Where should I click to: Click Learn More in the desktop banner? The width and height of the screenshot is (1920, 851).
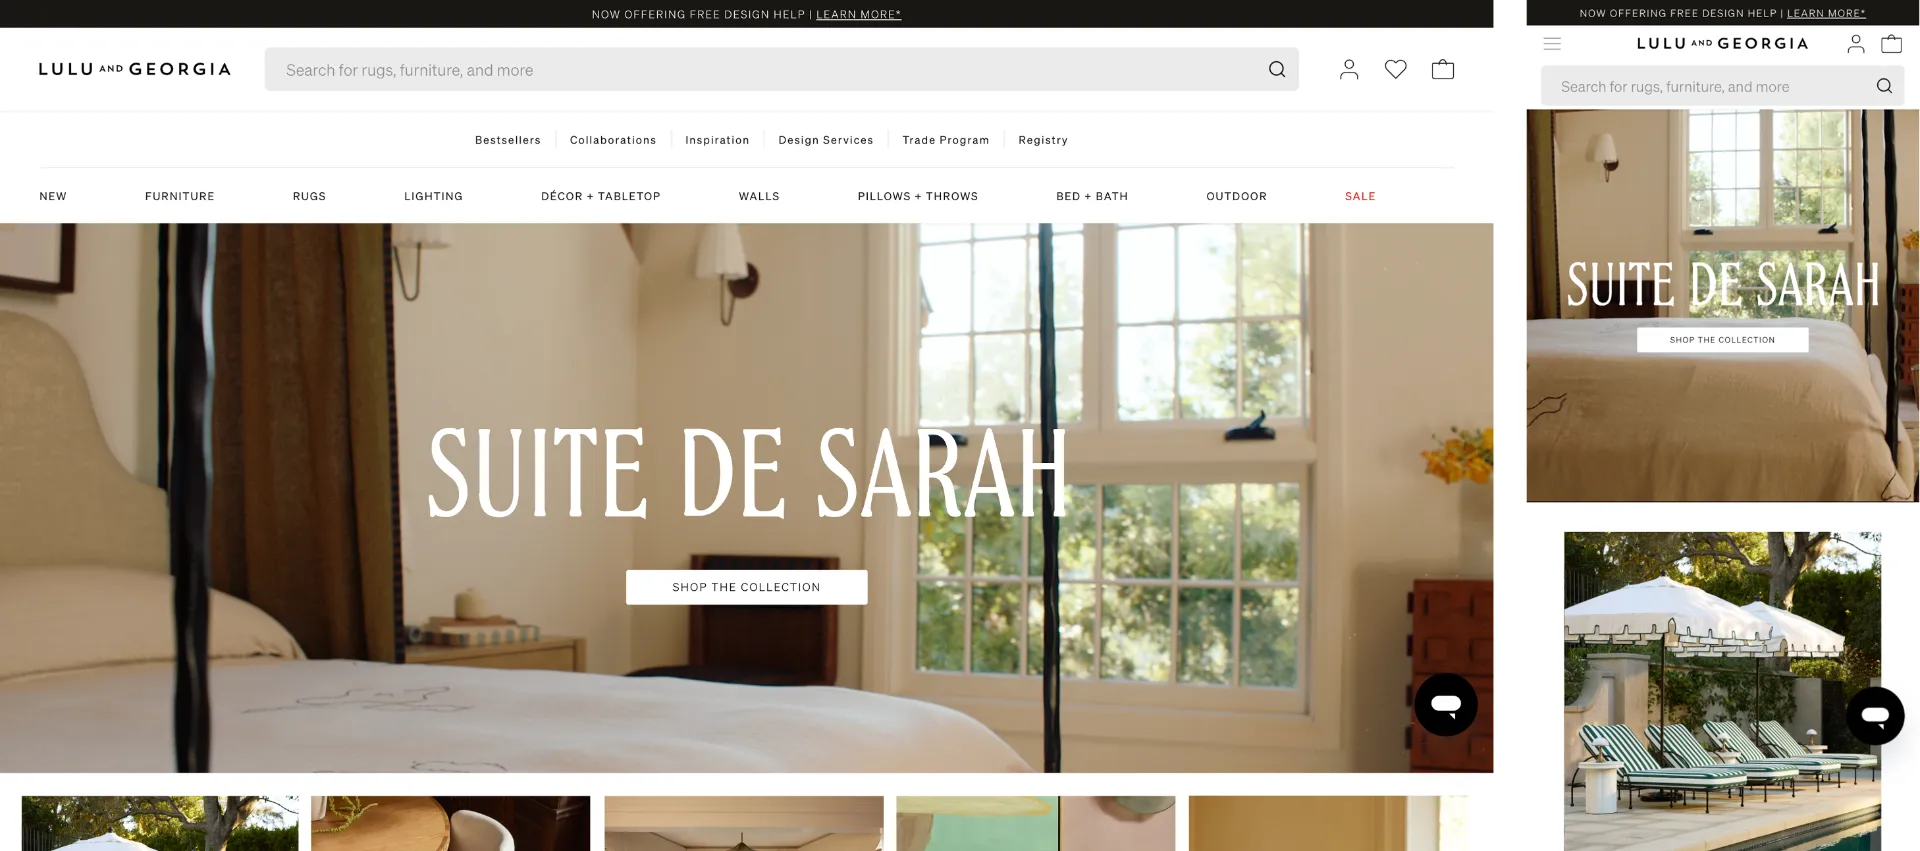coord(858,15)
